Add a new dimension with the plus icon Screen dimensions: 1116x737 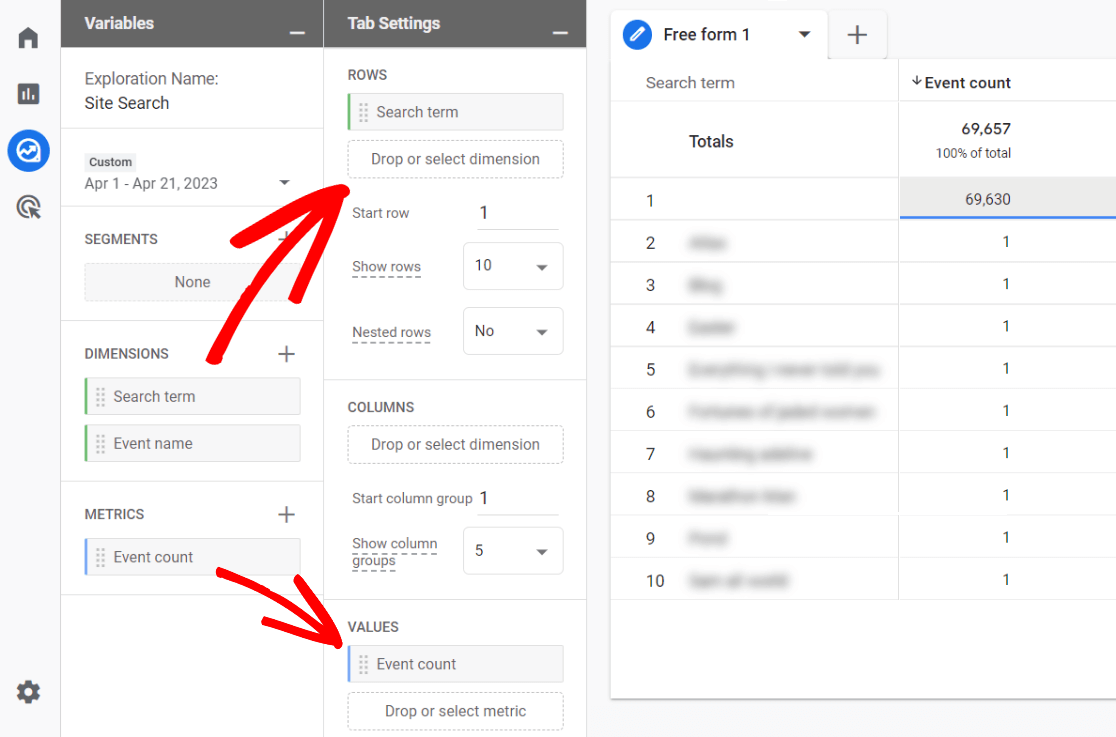pyautogui.click(x=286, y=353)
